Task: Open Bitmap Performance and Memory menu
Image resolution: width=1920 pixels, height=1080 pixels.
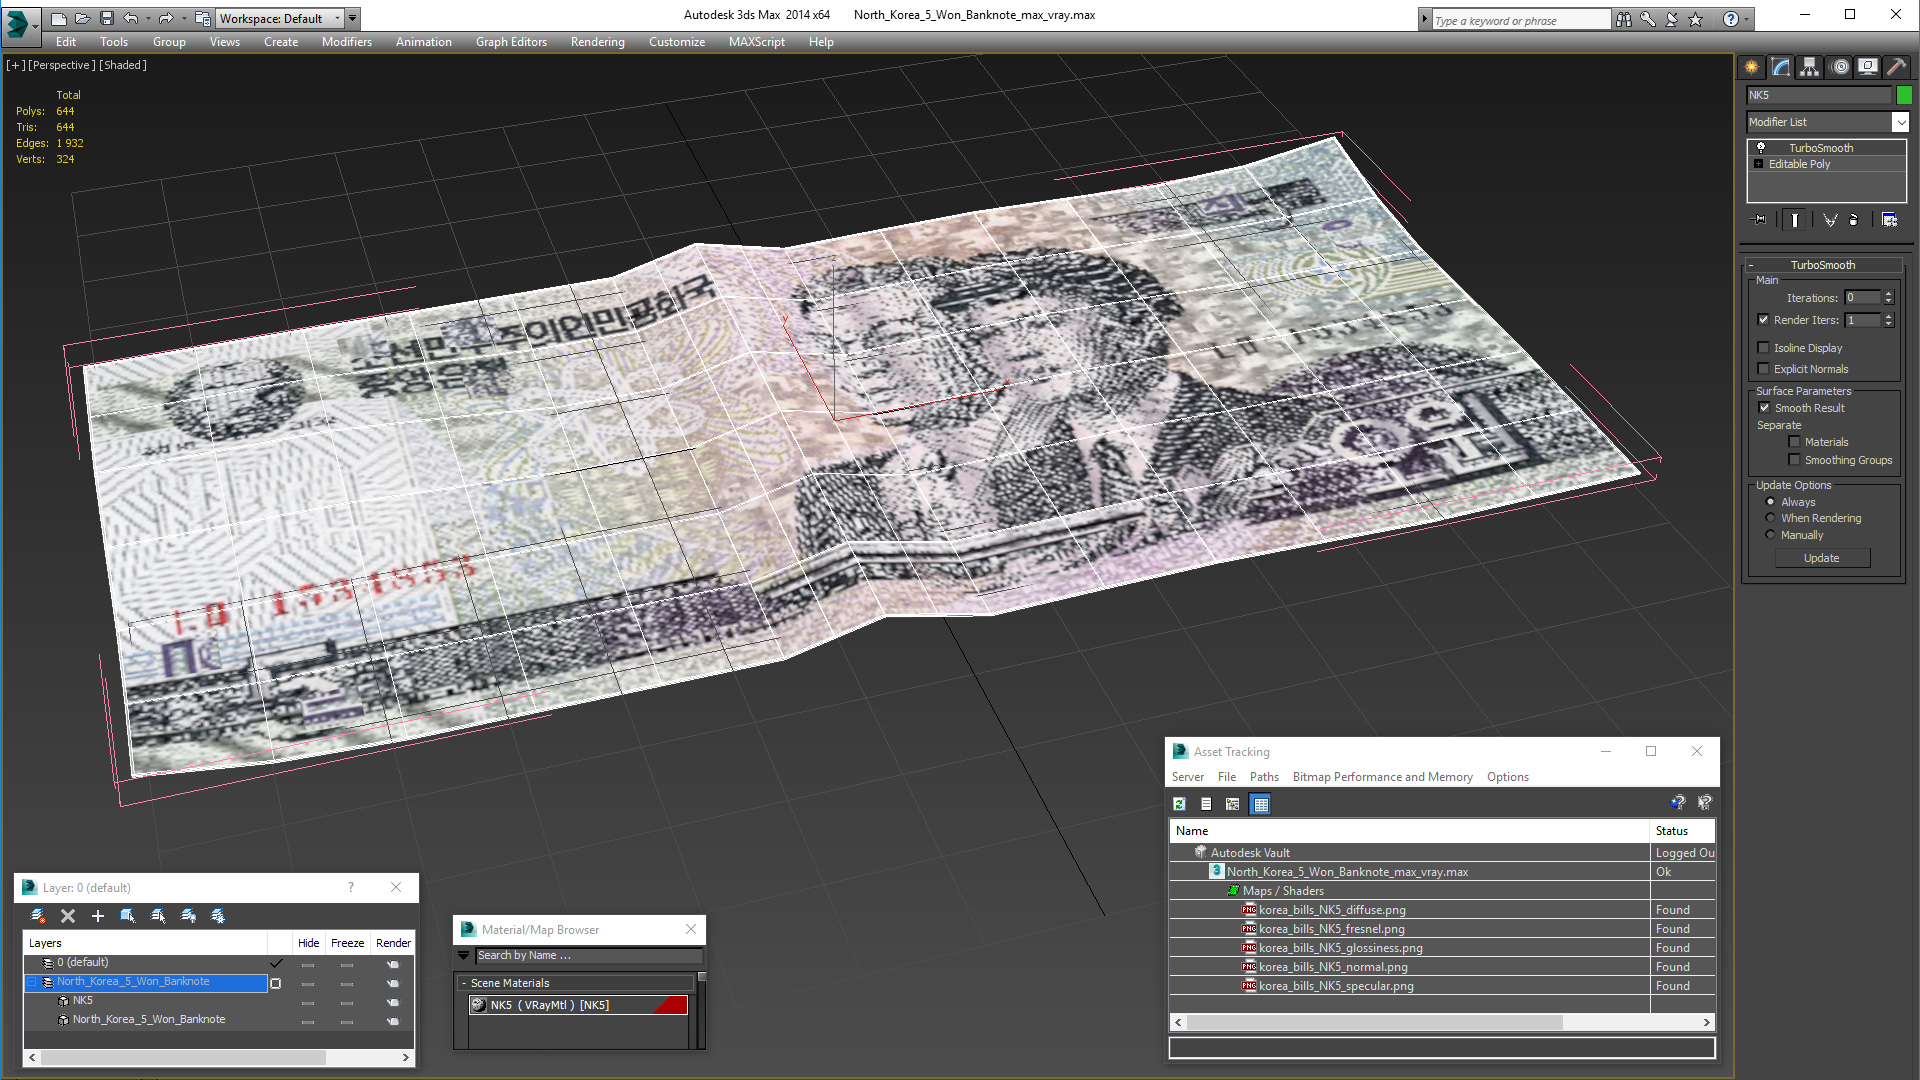Action: [1382, 777]
